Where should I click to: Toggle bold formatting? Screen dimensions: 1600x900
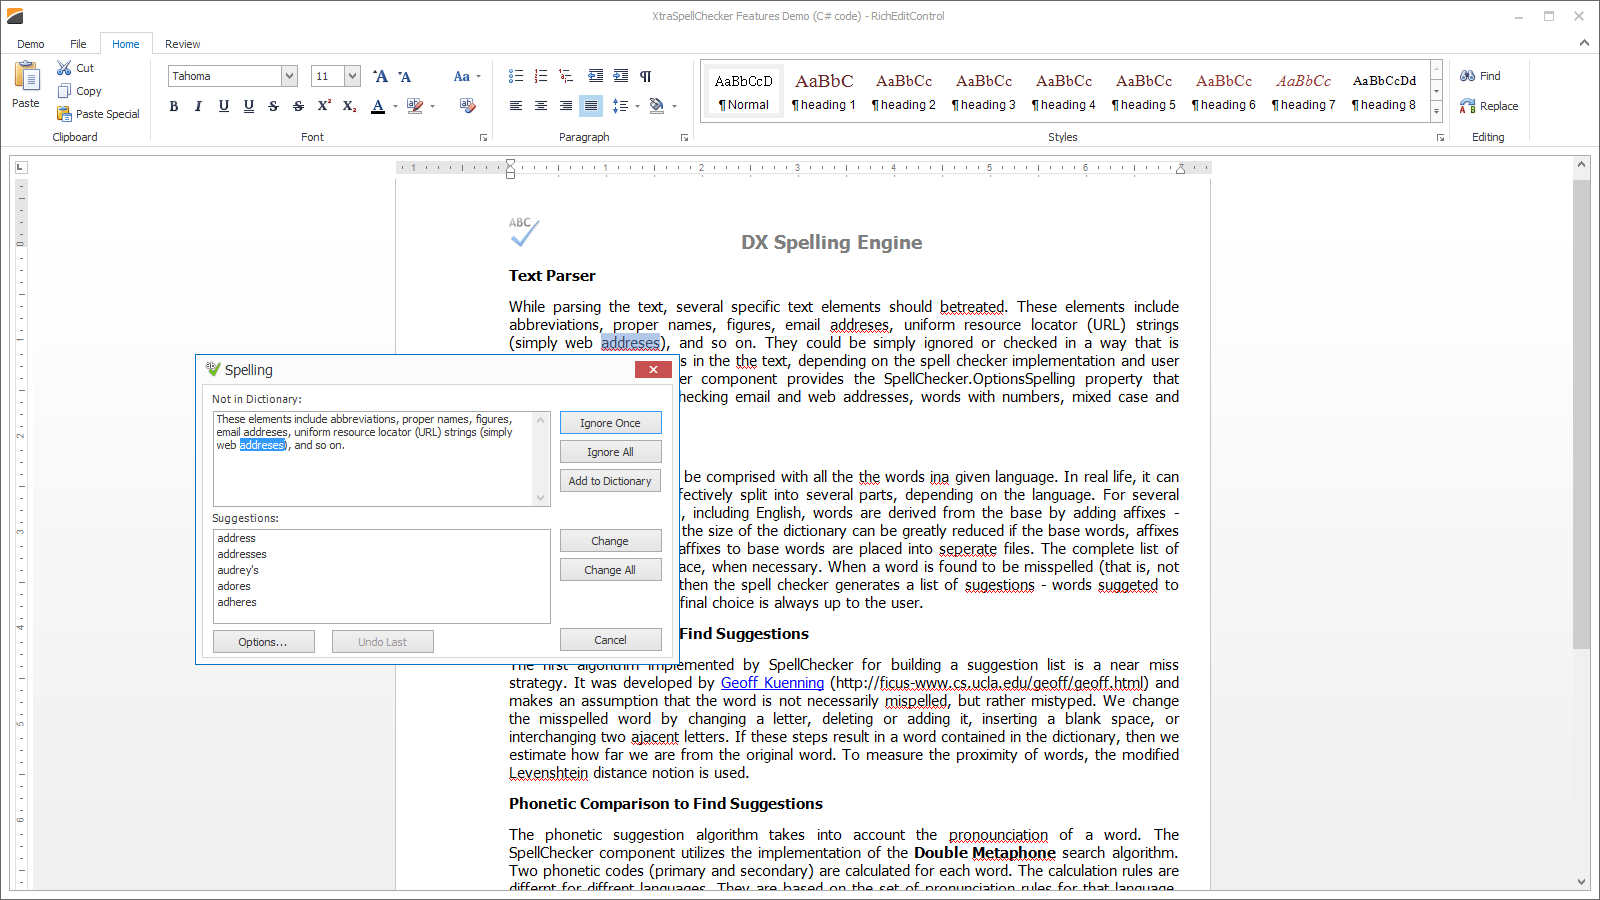click(174, 106)
